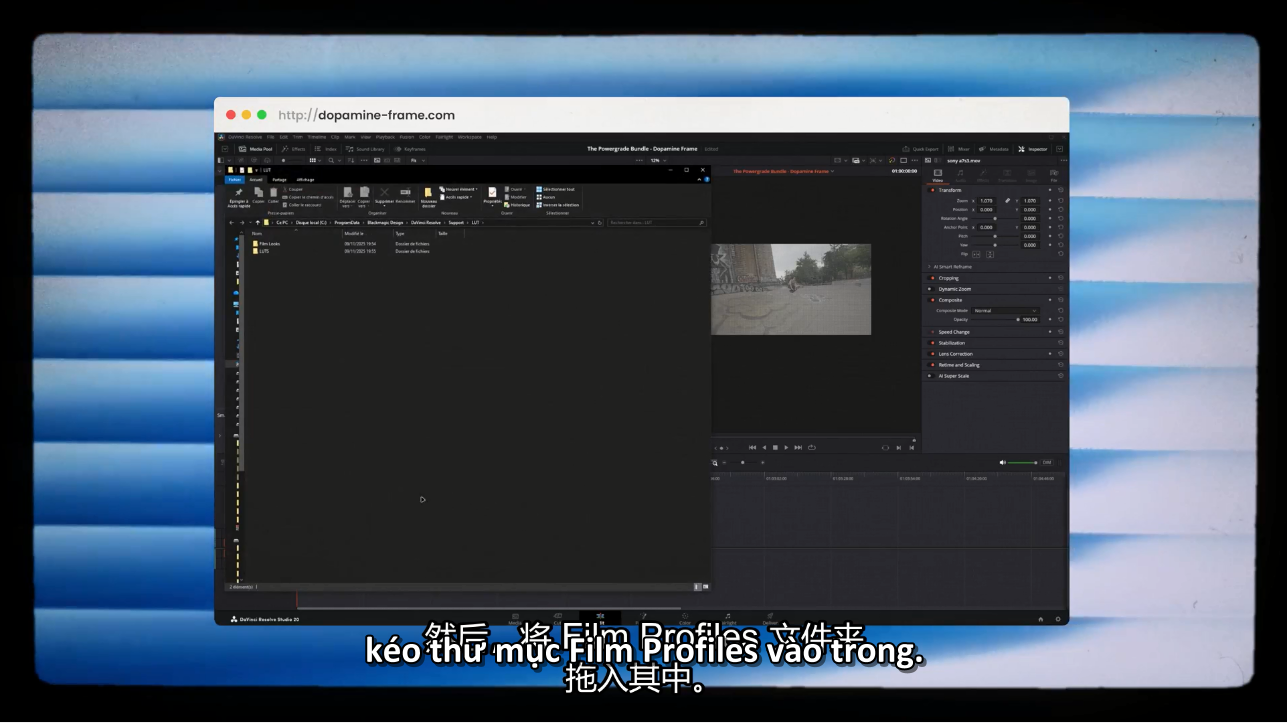
Task: Click the Opacity slider handle
Action: click(x=1018, y=320)
